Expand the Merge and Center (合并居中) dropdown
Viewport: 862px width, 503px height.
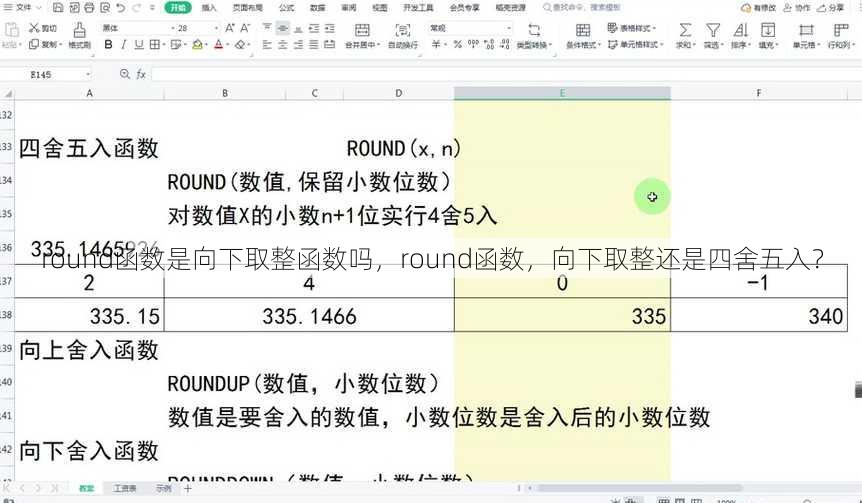[378, 45]
